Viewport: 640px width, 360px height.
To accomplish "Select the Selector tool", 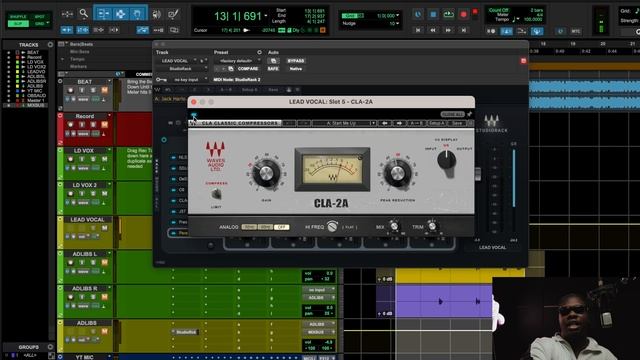I will coord(120,14).
